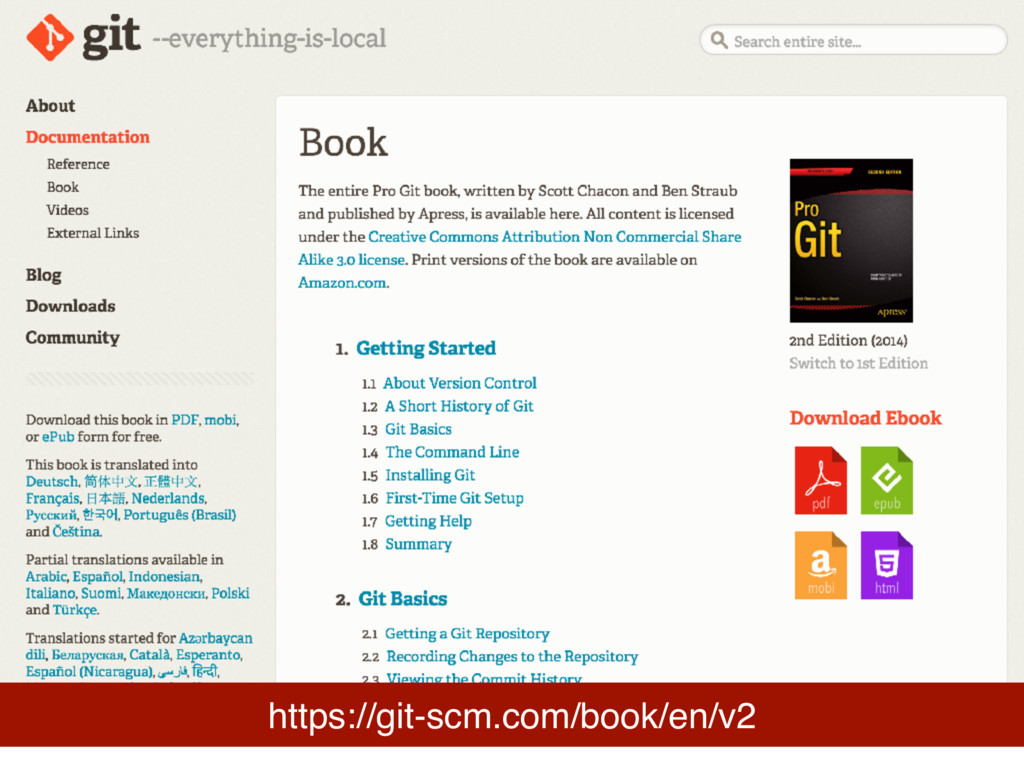
Task: Open A Short History of Git
Action: point(459,406)
